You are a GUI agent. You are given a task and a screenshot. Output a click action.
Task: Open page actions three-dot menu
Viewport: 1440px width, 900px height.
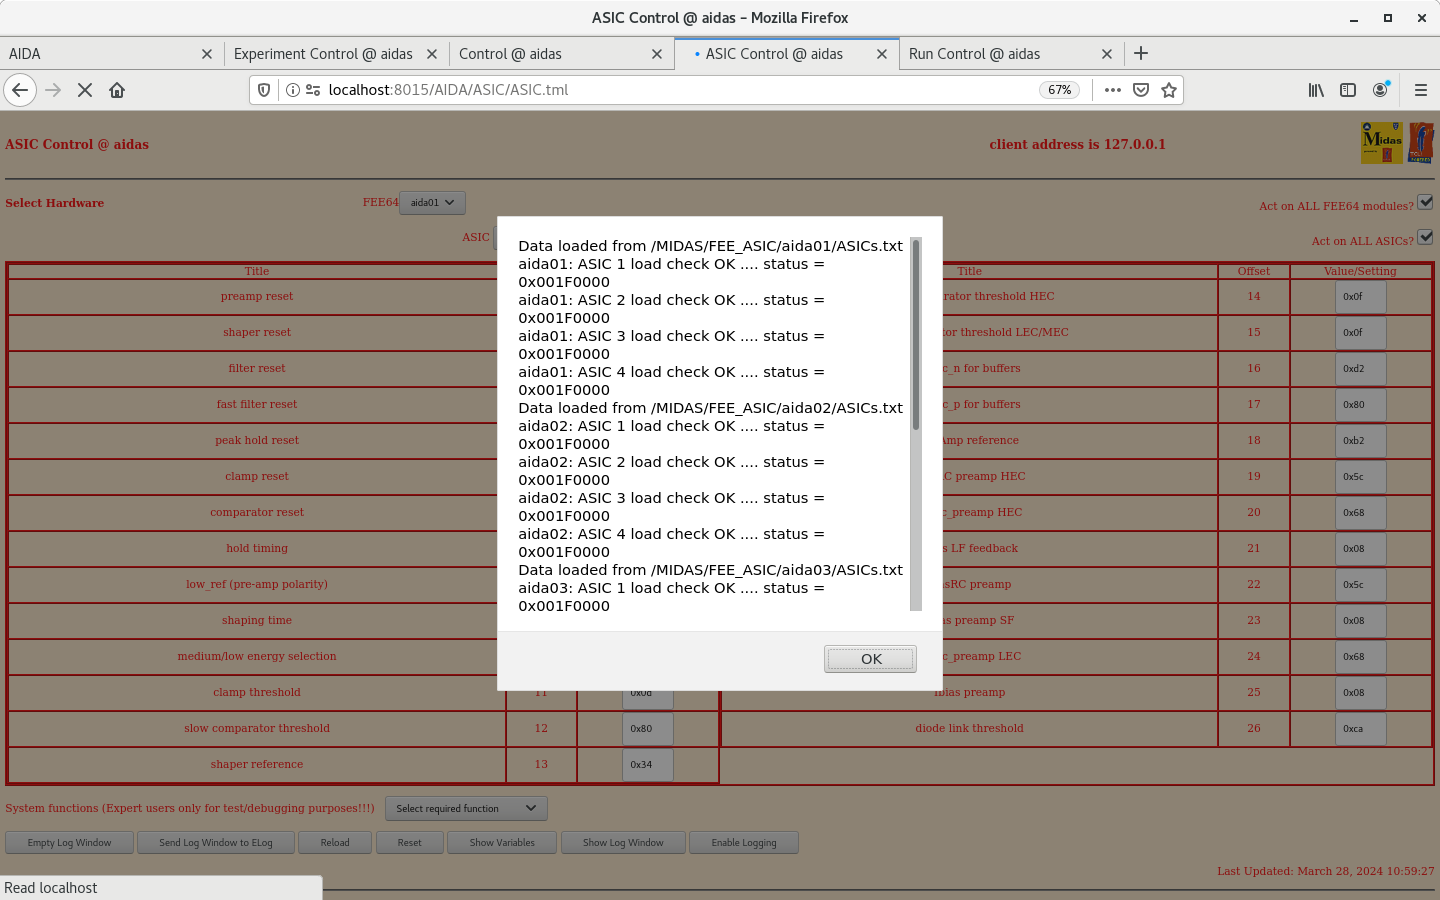coord(1112,90)
